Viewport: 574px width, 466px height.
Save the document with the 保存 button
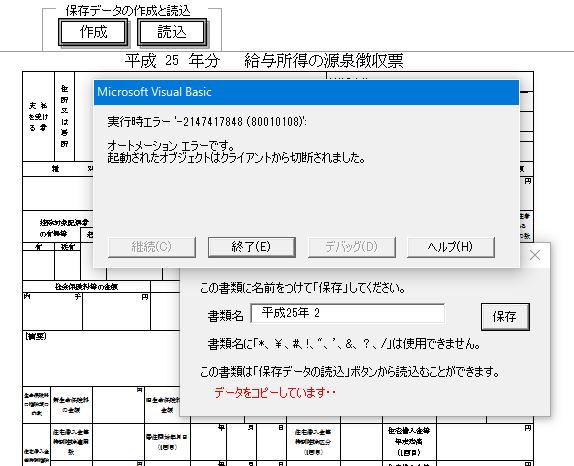pyautogui.click(x=505, y=317)
